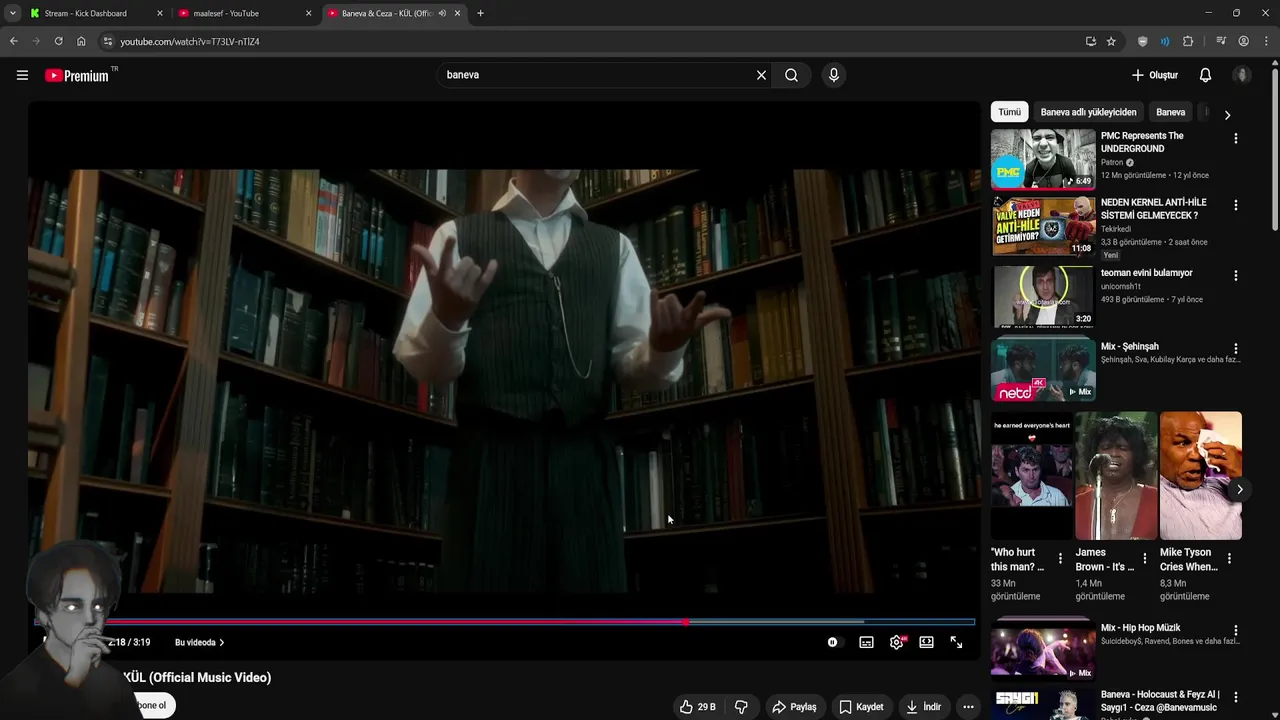This screenshot has width=1280, height=720.
Task: Install app icon in address bar
Action: [x=1091, y=41]
